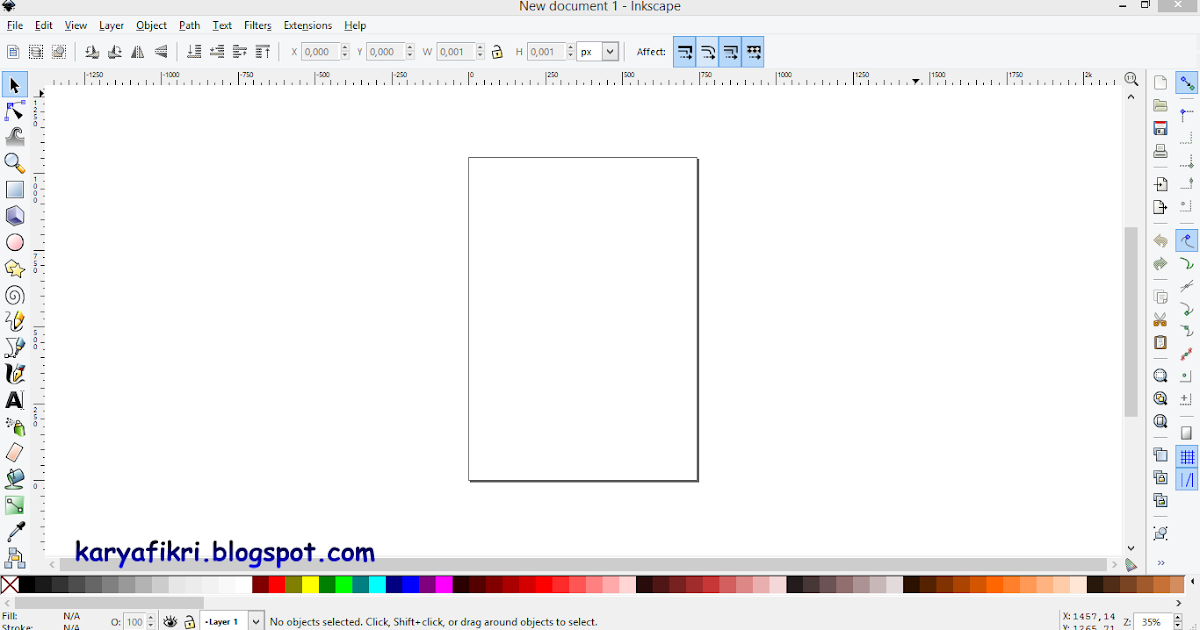Select the Dropper color picker tool
The image size is (1200, 630).
(15, 532)
